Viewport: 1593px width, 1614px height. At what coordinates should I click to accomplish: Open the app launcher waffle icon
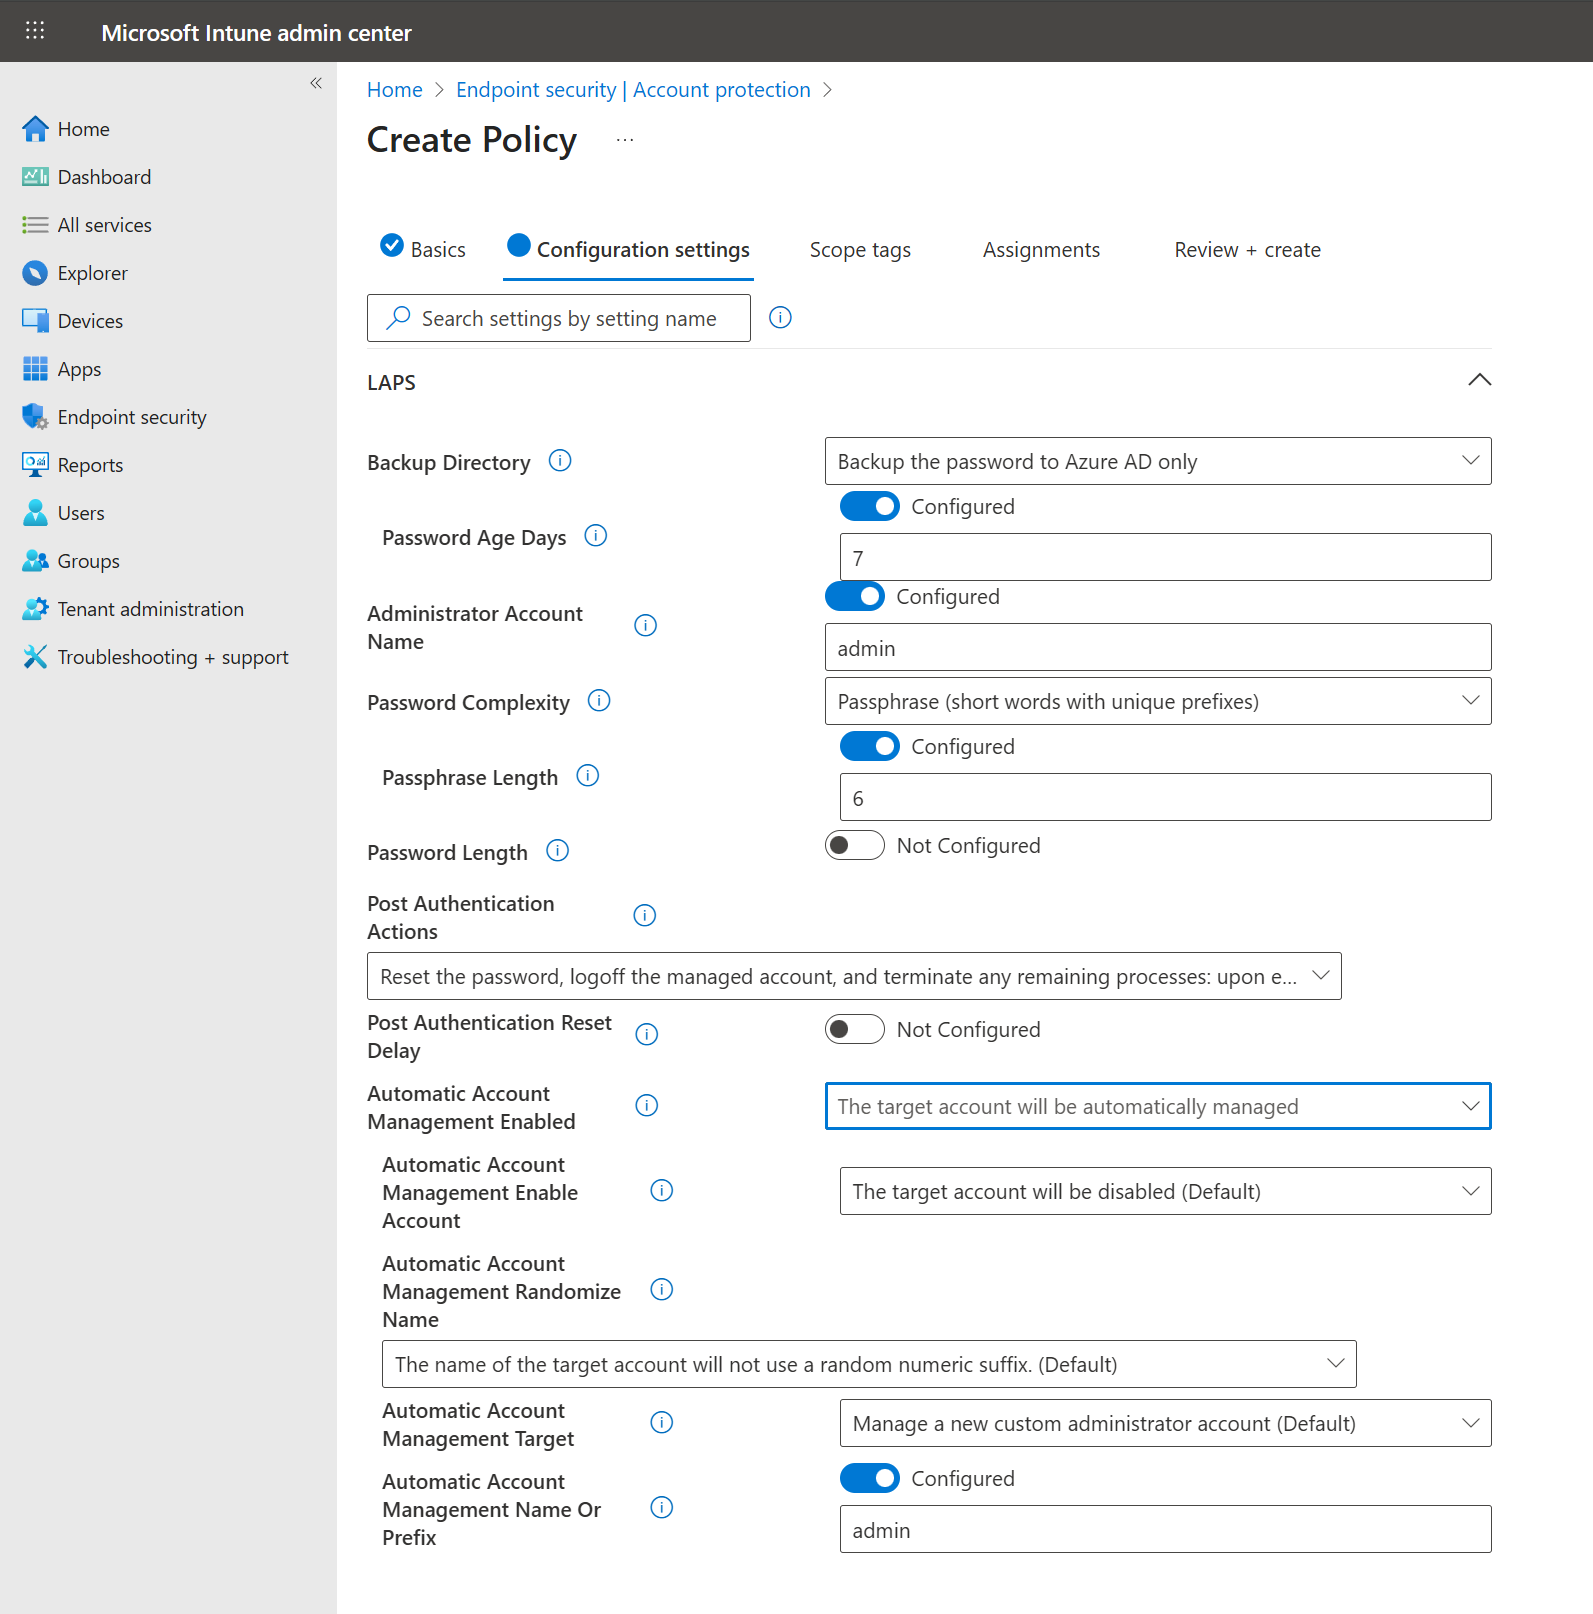[35, 31]
